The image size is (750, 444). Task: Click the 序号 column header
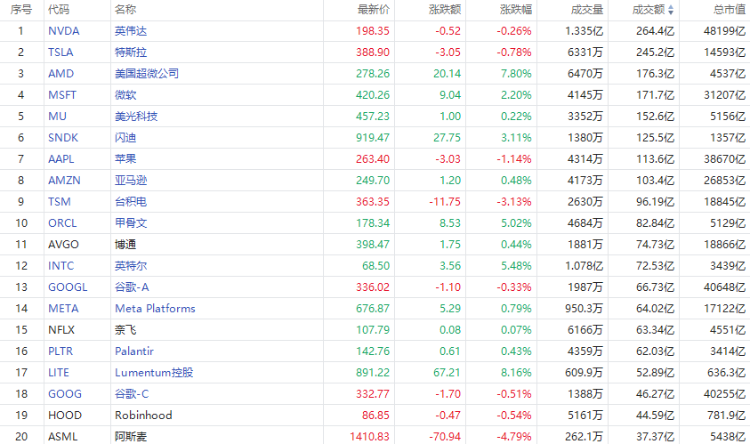21,10
